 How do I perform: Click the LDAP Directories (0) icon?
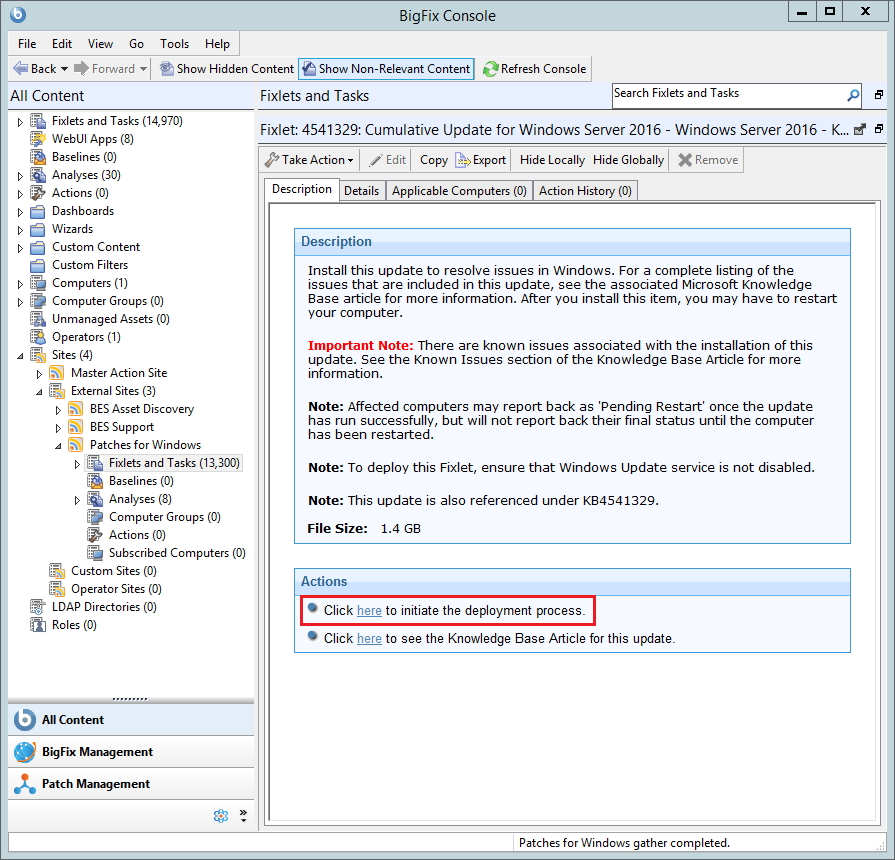[38, 607]
